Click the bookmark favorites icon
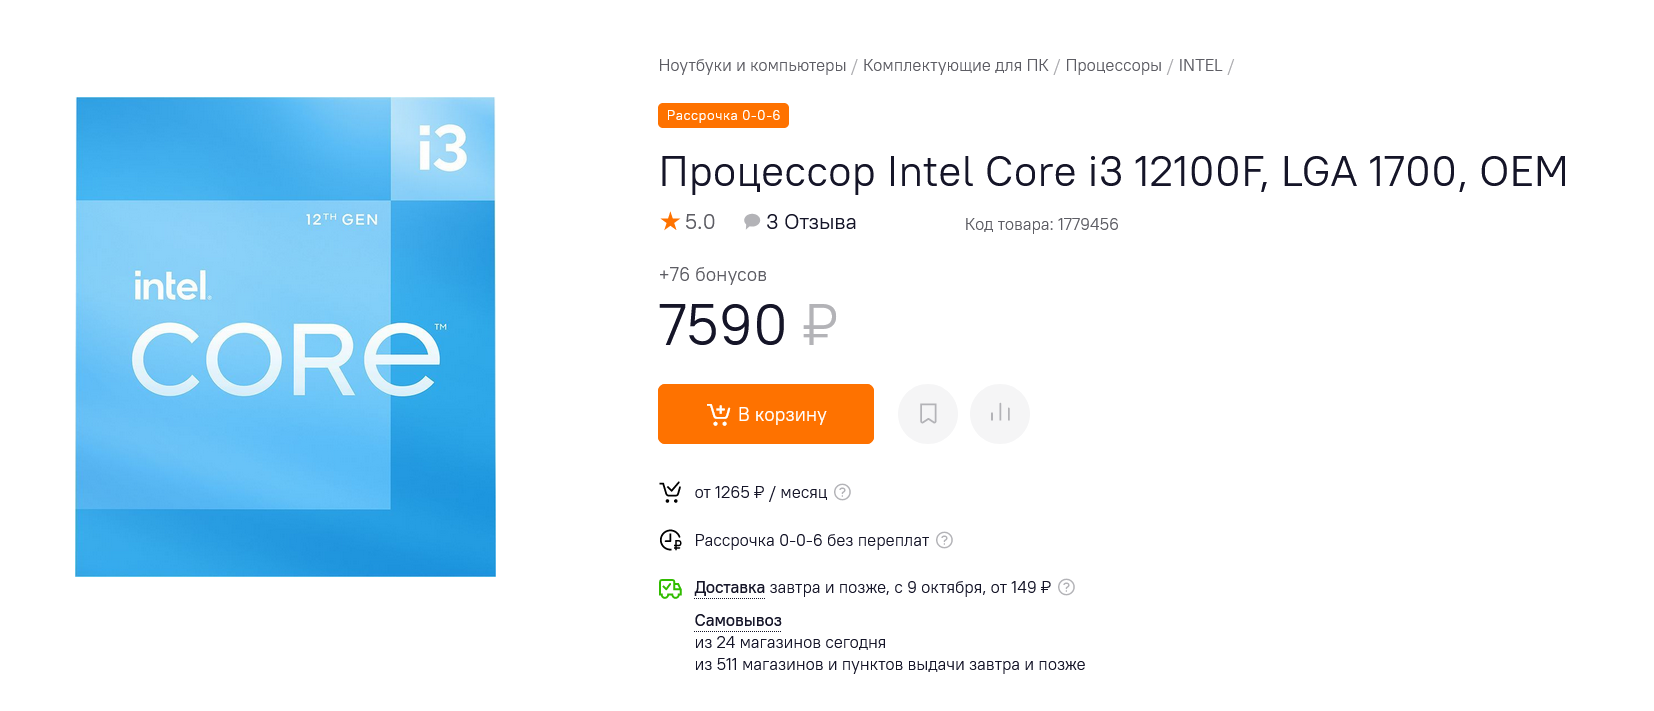Image resolution: width=1654 pixels, height=711 pixels. tap(928, 414)
